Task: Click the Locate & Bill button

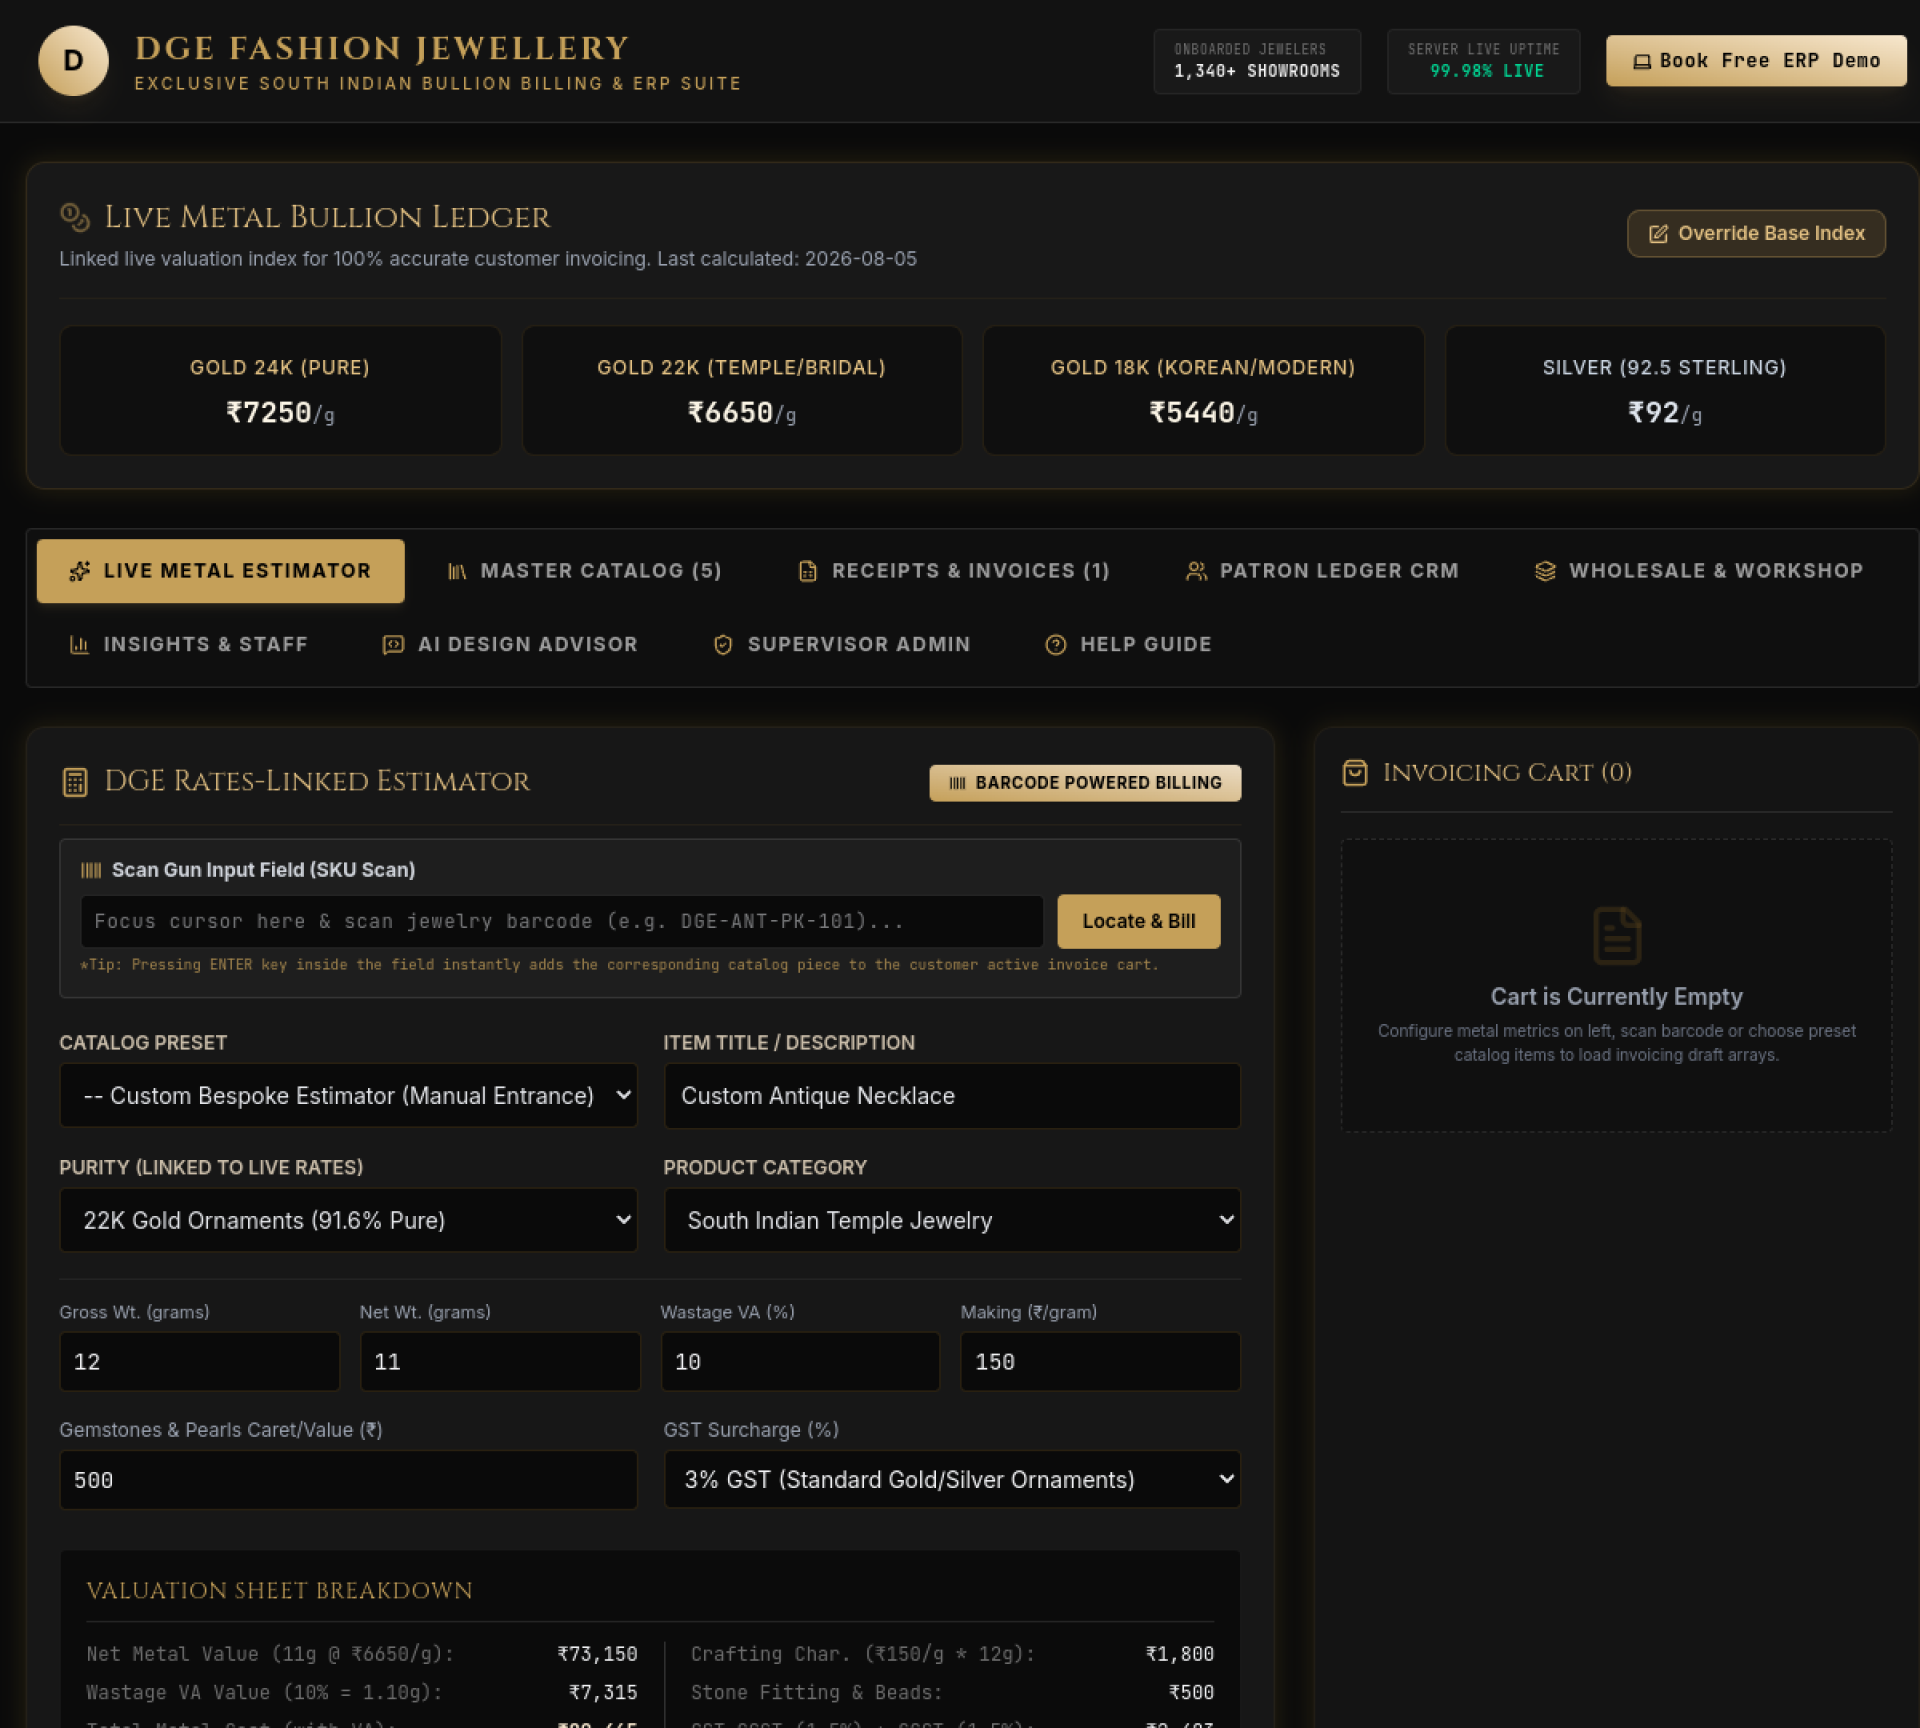Action: [x=1138, y=921]
